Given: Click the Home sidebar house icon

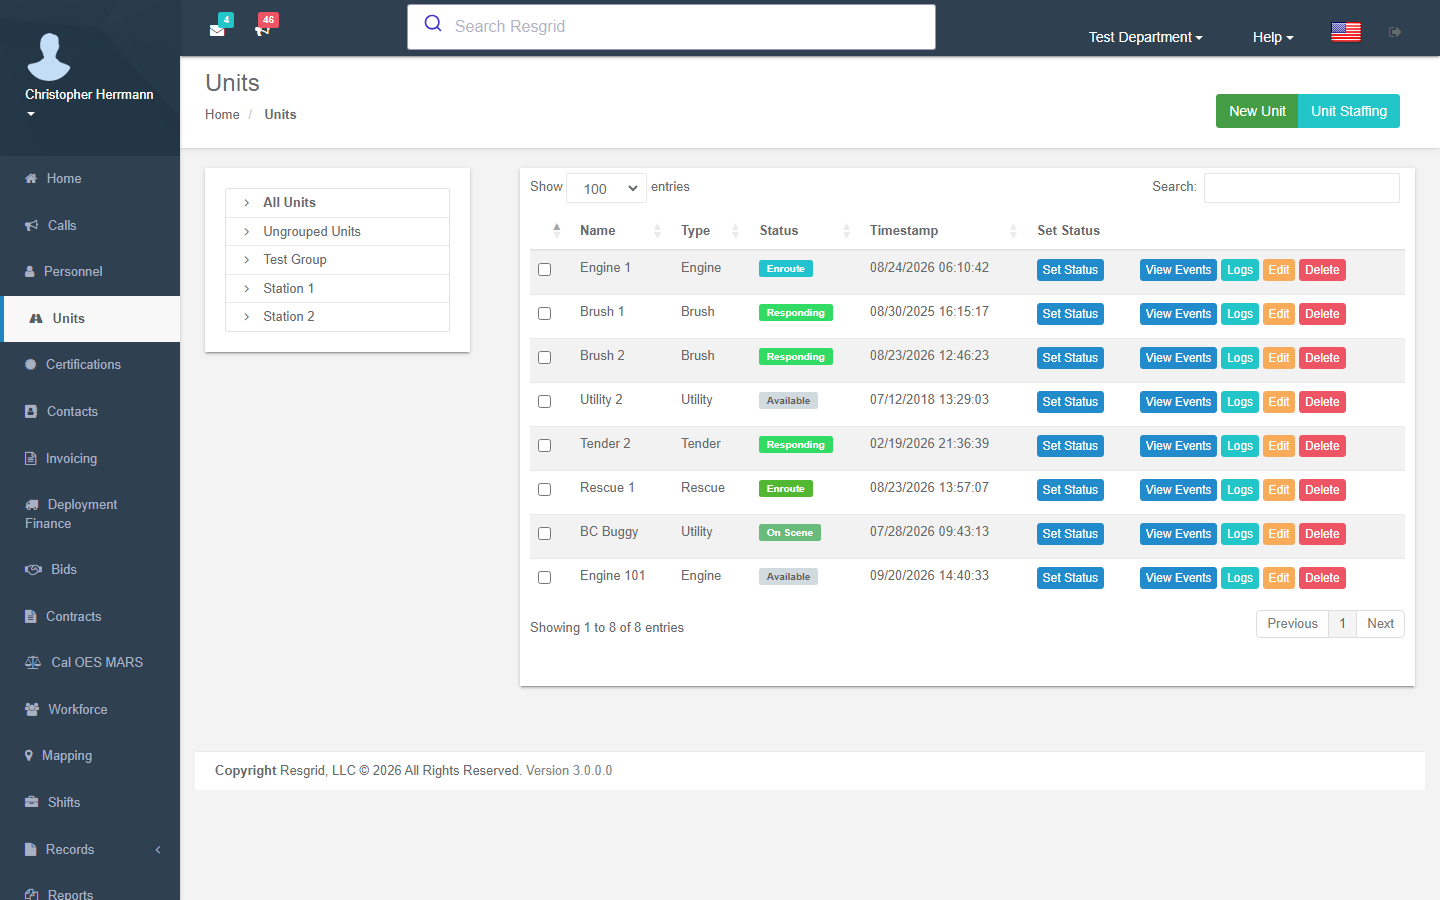Looking at the screenshot, I should (31, 178).
